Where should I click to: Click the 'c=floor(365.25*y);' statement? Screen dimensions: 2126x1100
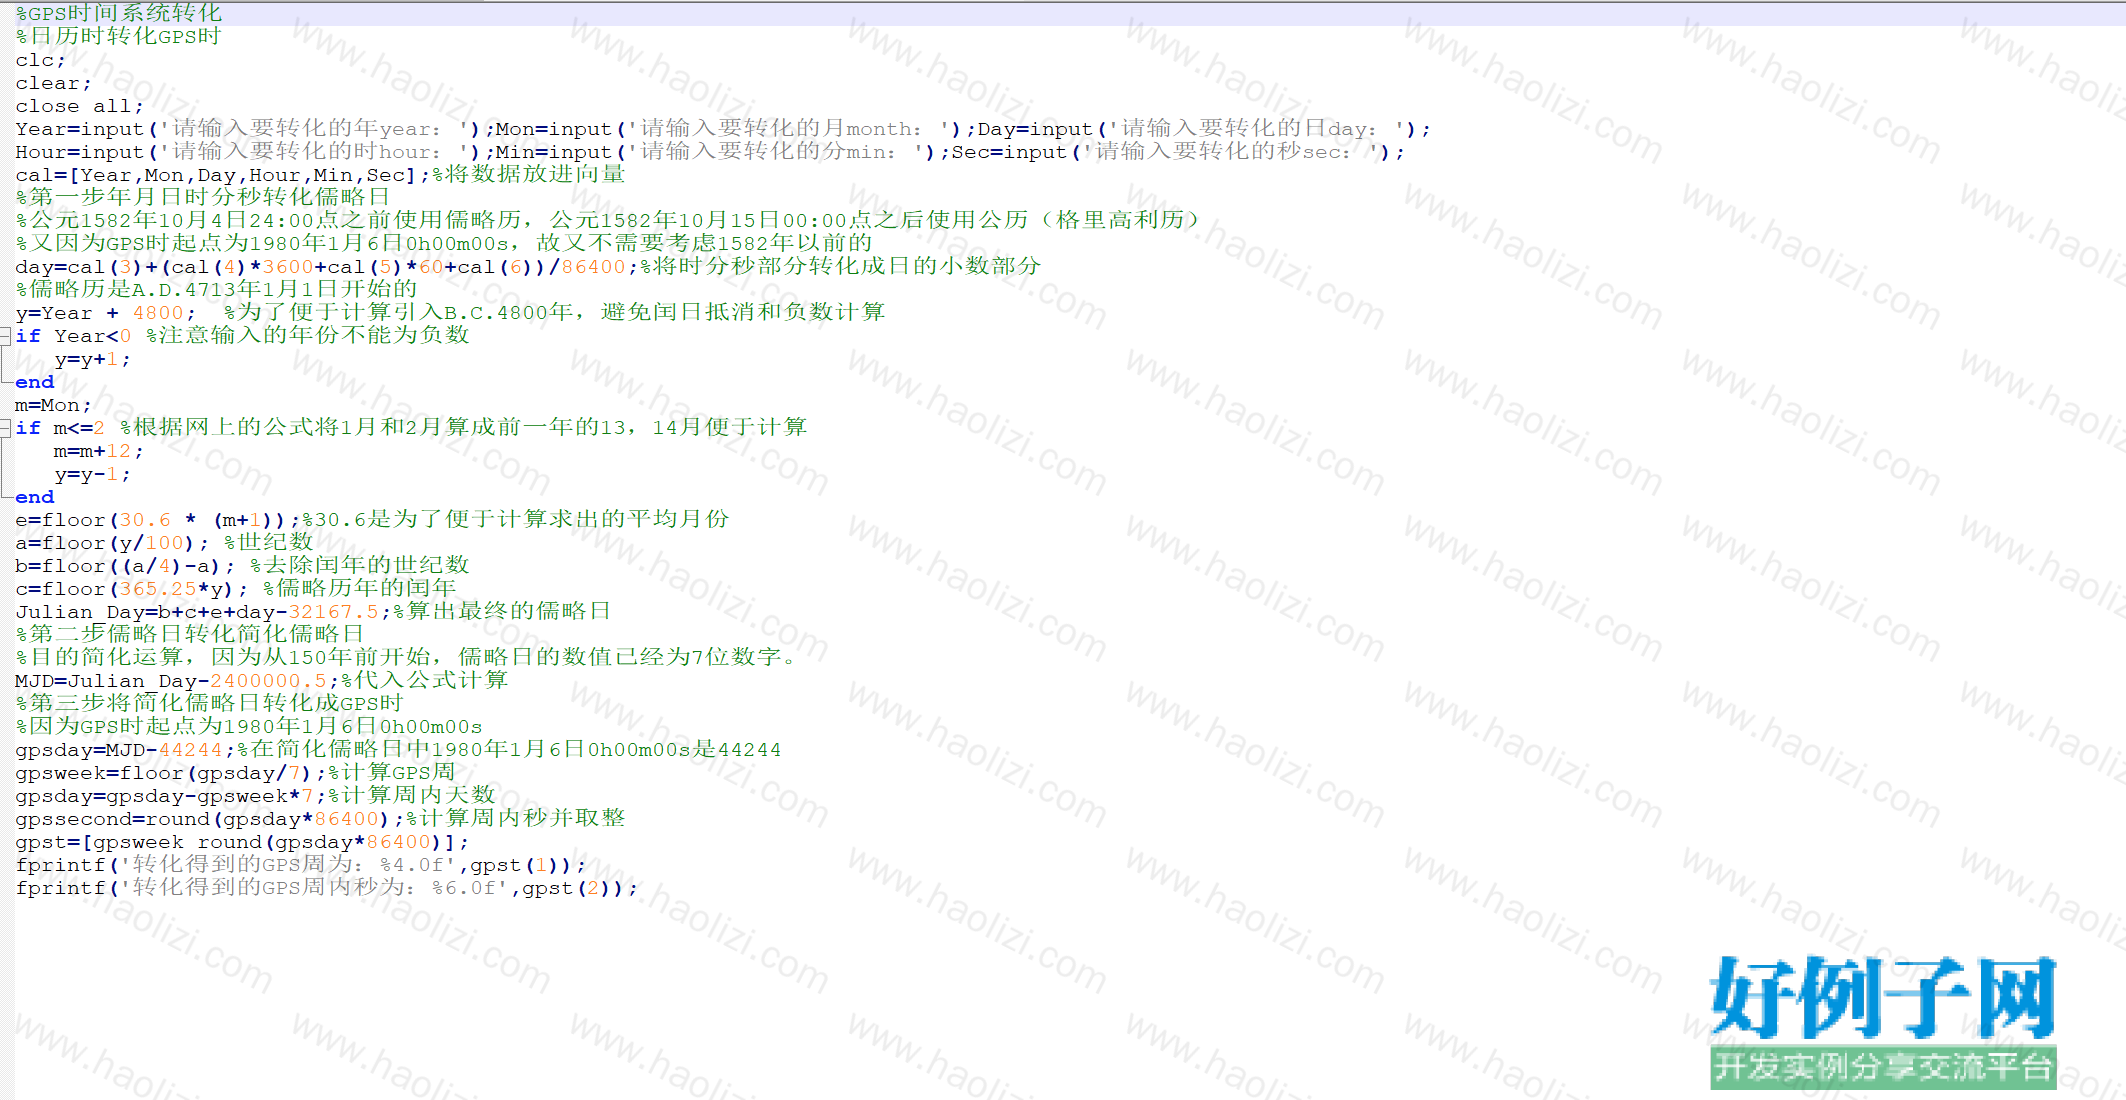tap(132, 589)
